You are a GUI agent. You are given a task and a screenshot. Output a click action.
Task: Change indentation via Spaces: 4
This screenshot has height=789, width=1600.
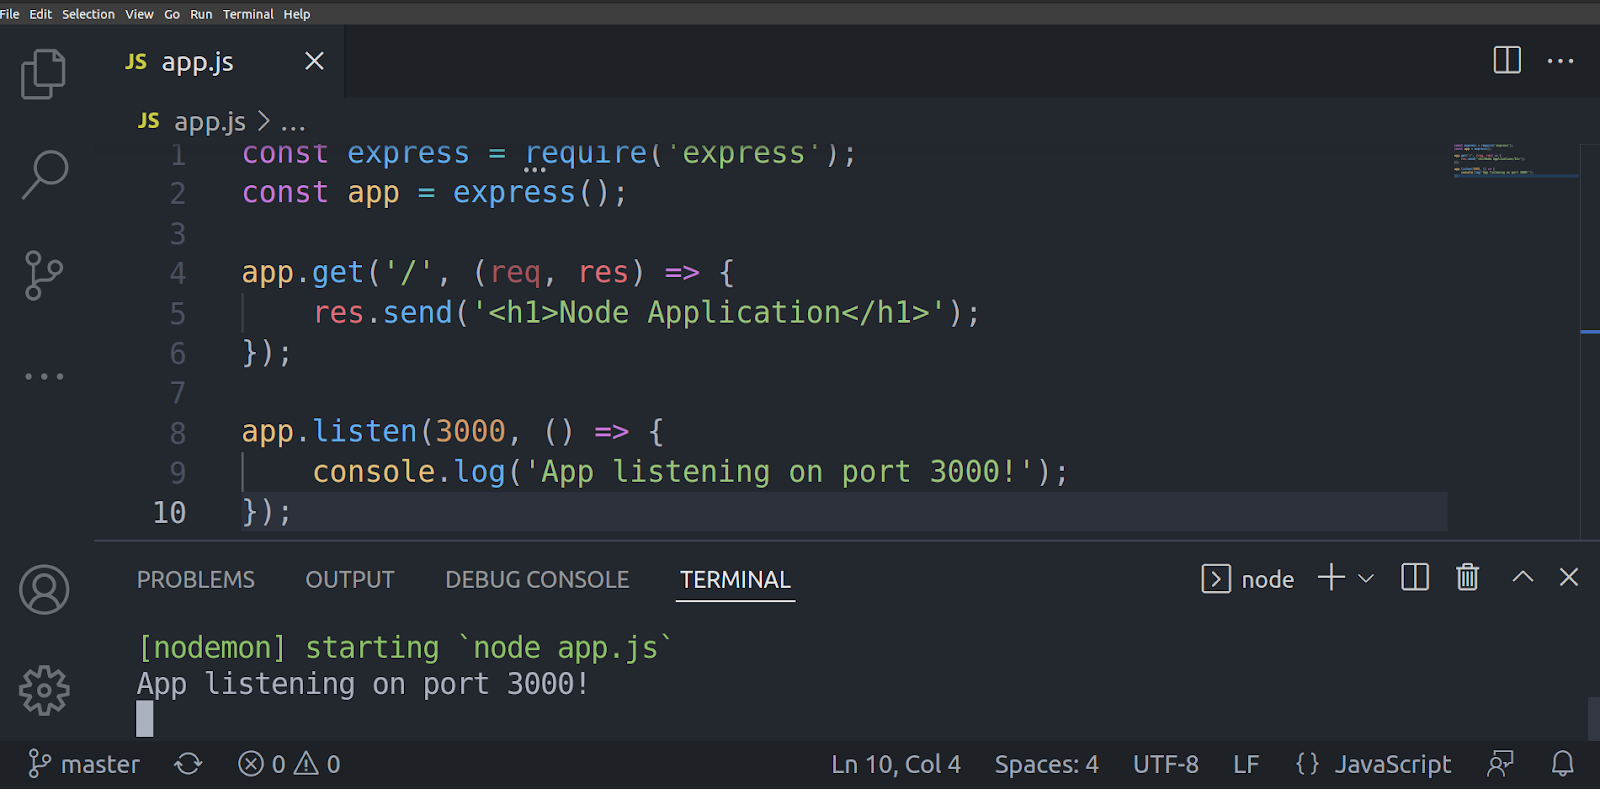pos(1046,764)
